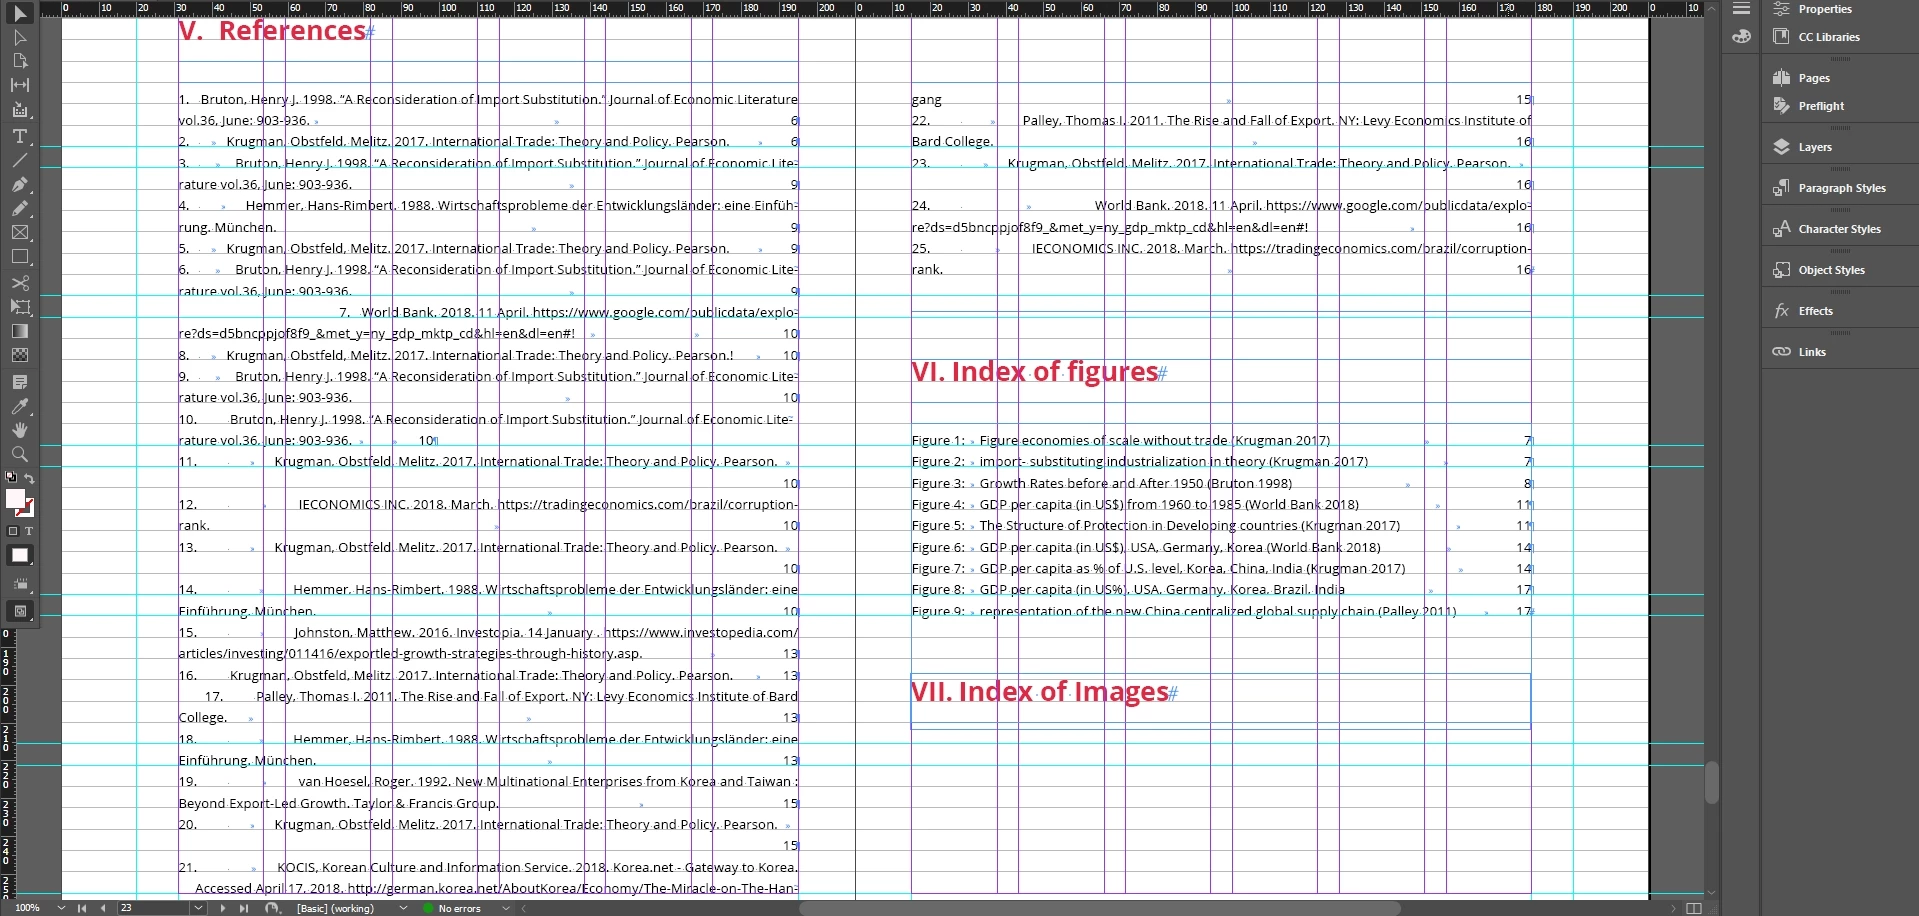
Task: Click the page number field showing 23
Action: 153,908
